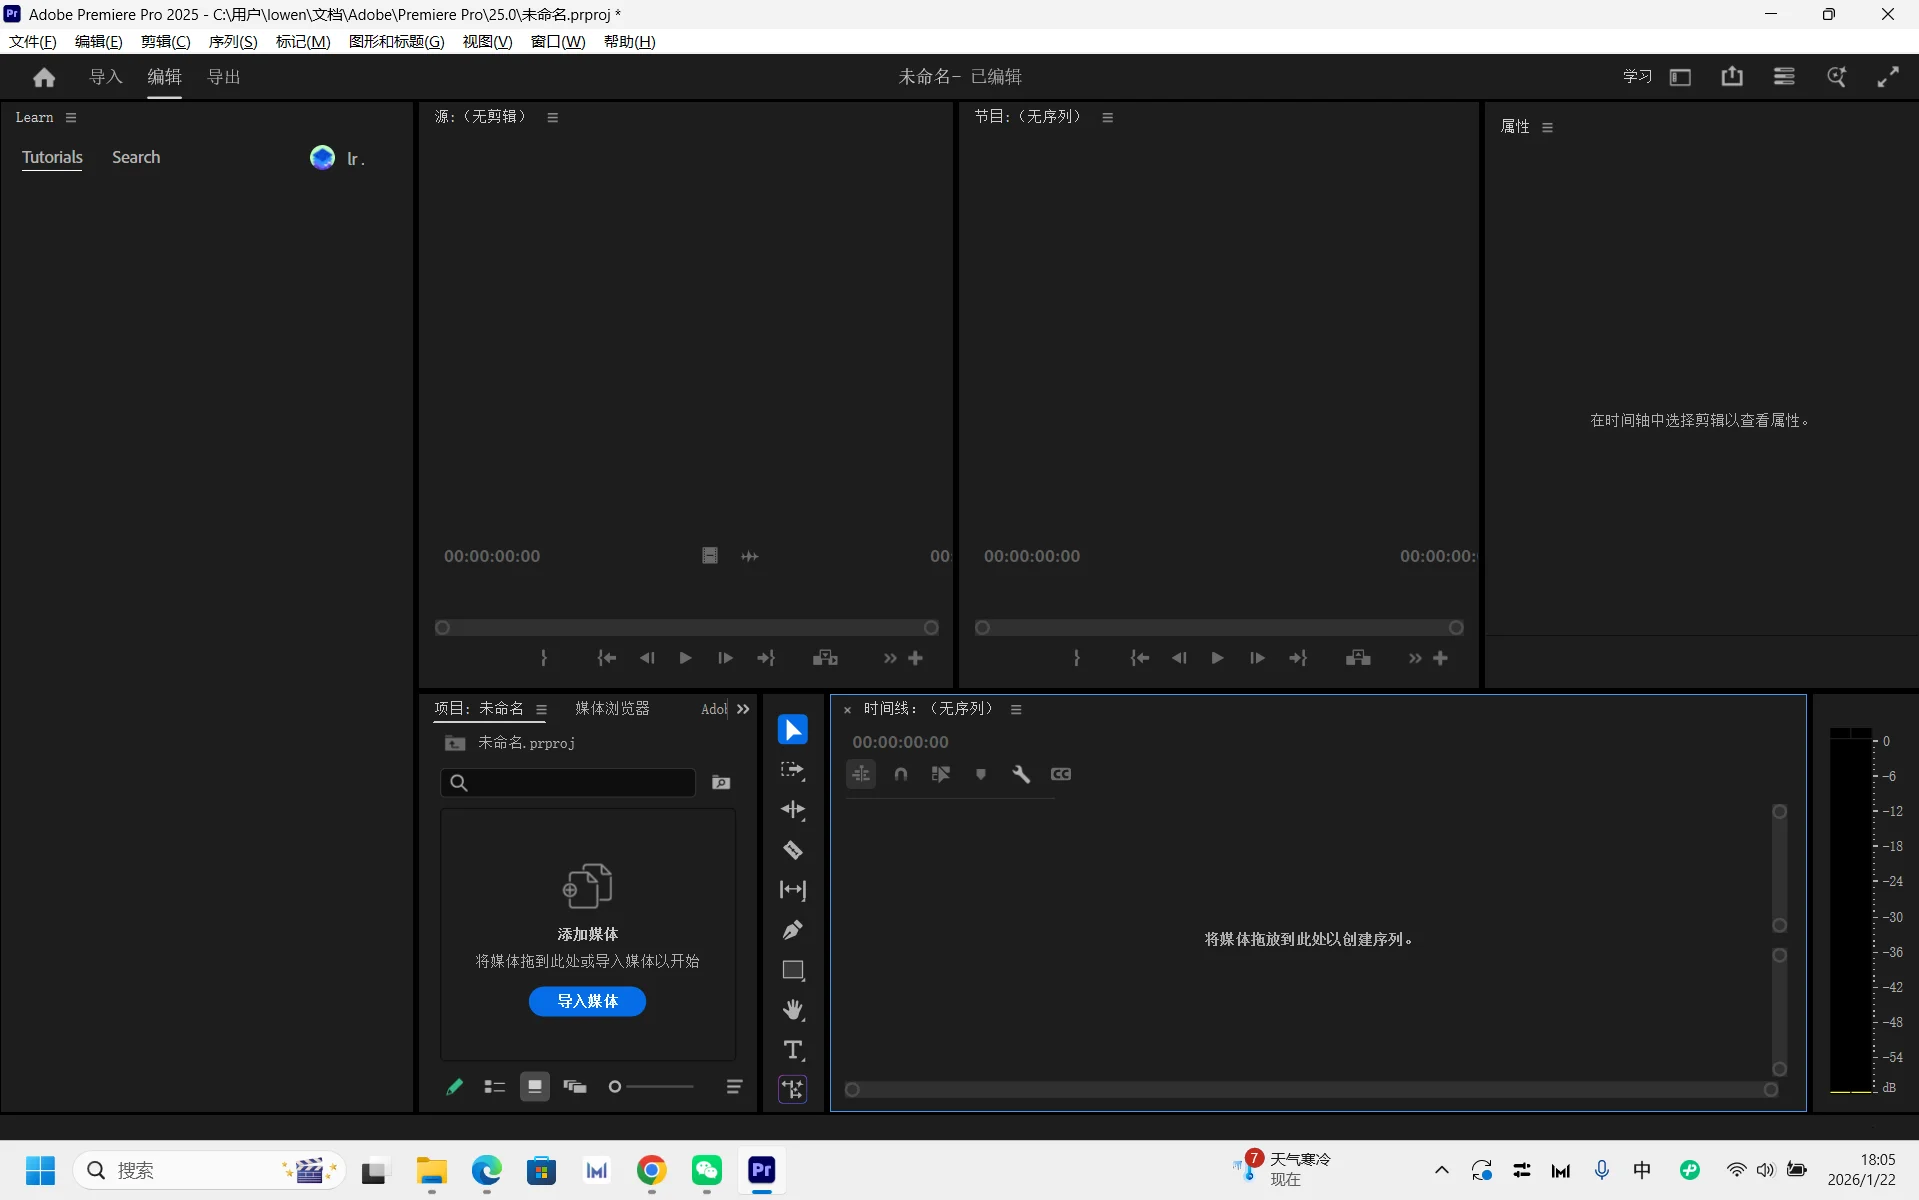This screenshot has width=1919, height=1200.
Task: Toggle snapping in the timeline
Action: click(900, 774)
